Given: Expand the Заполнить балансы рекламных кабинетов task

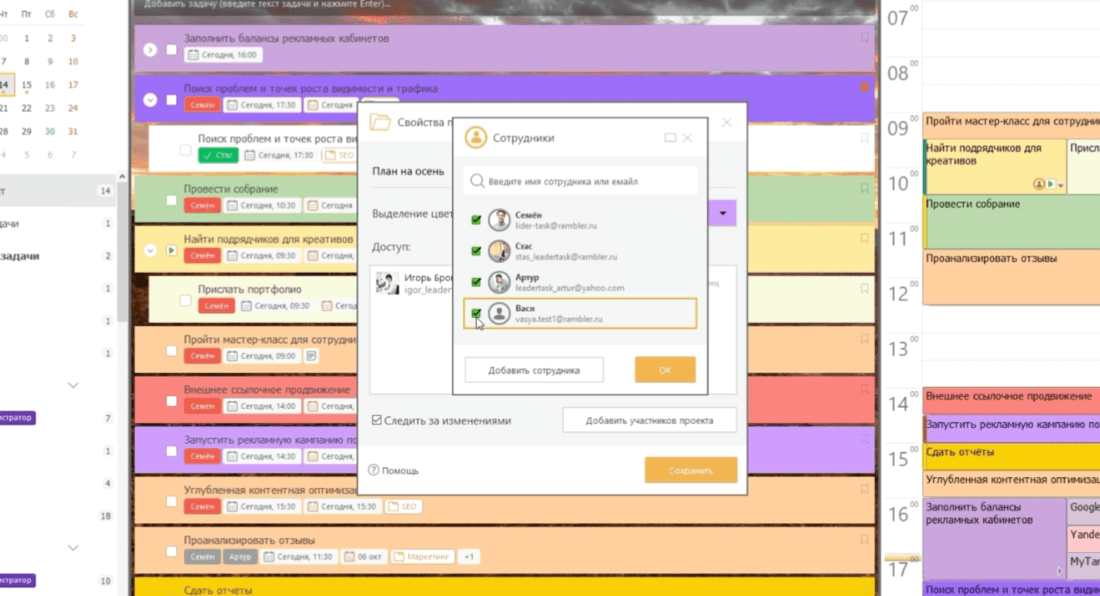Looking at the screenshot, I should 150,49.
